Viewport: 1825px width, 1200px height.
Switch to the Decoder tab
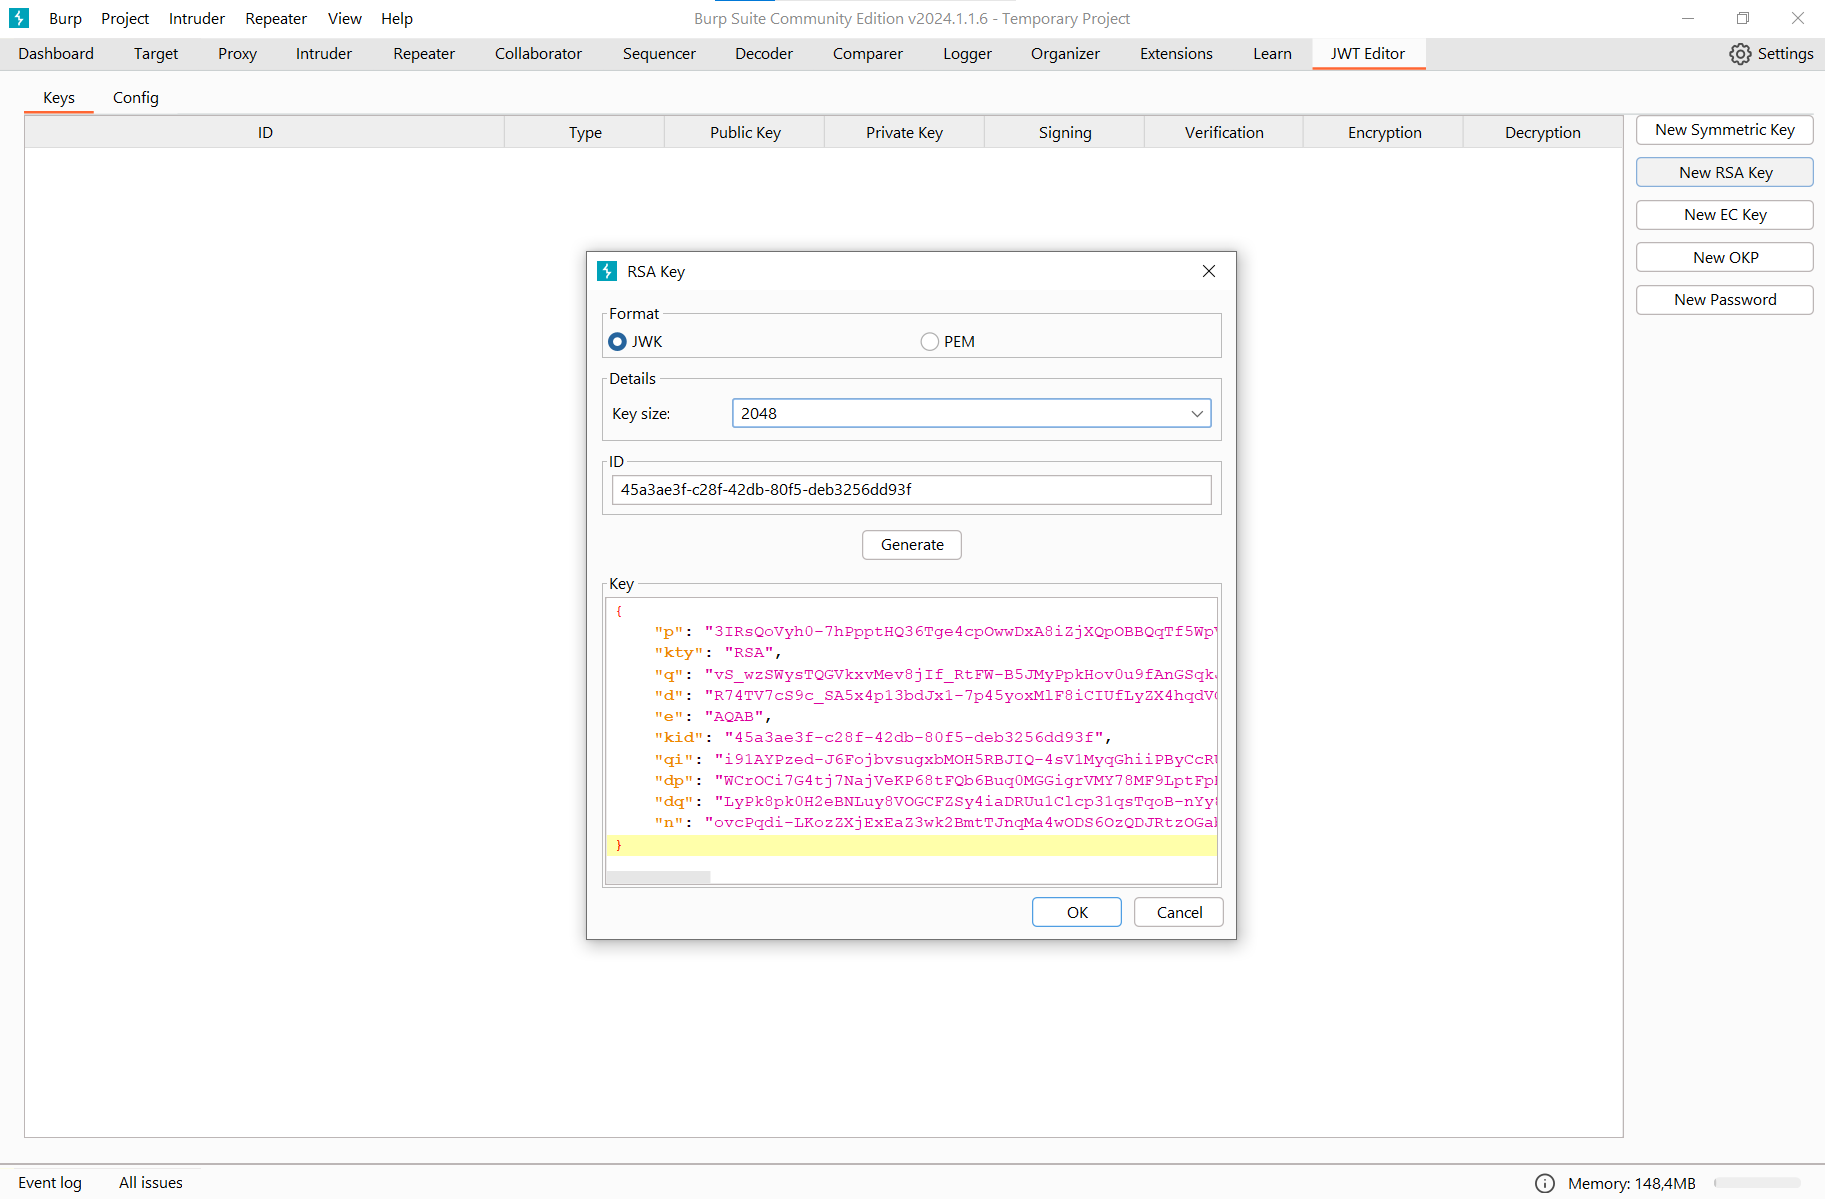pyautogui.click(x=764, y=54)
